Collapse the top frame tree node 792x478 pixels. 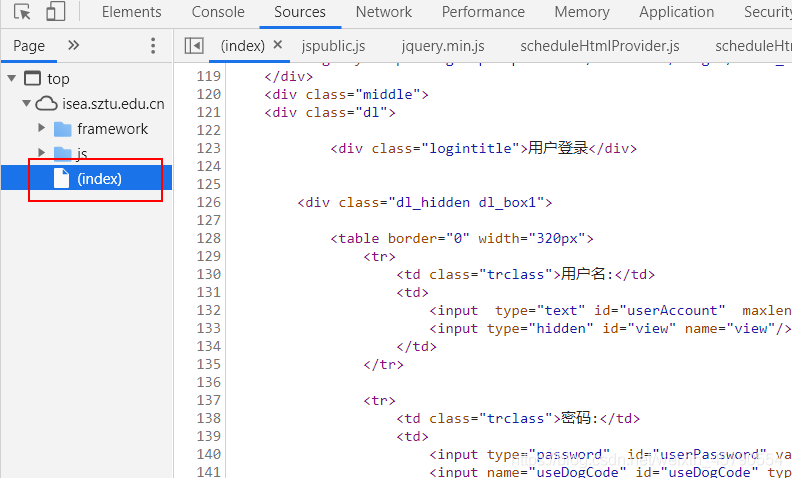coord(11,79)
